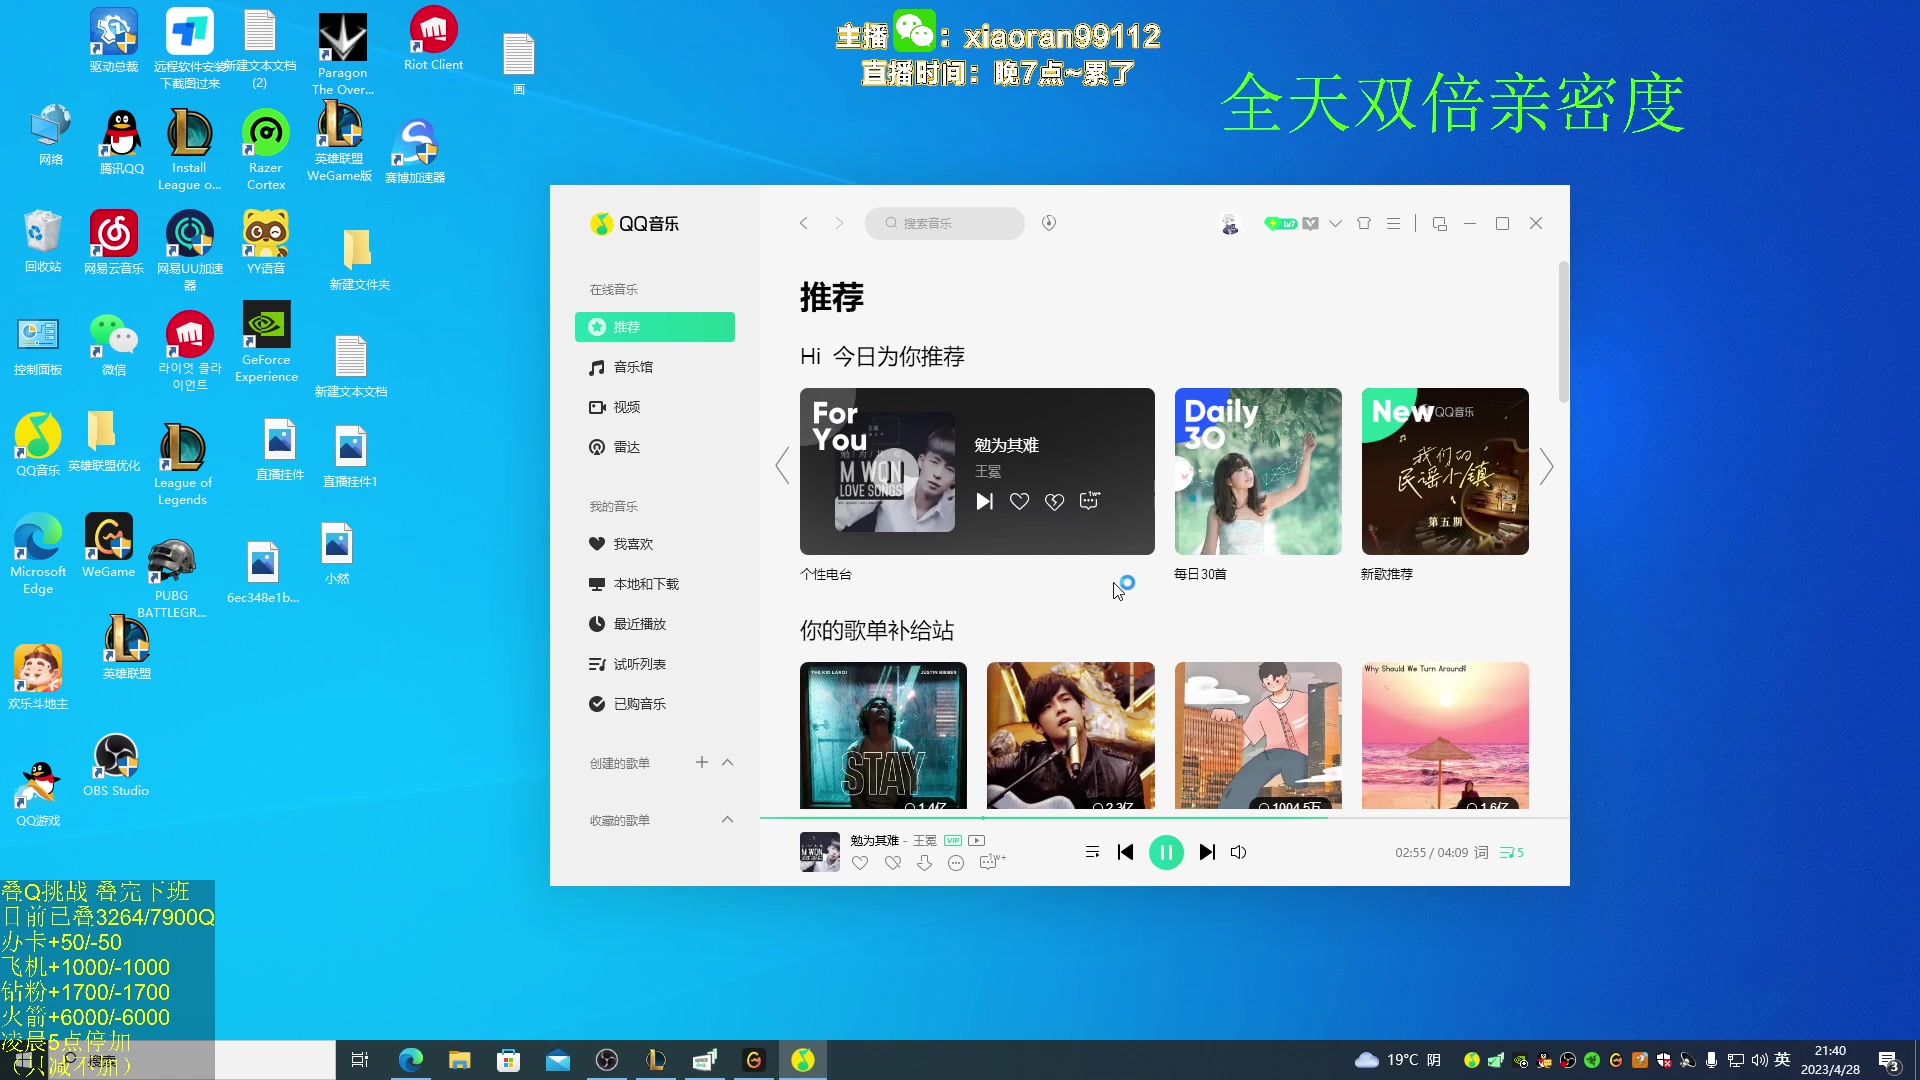Add a new playlist with plus button
Viewport: 1920px width, 1080px height.
point(702,762)
